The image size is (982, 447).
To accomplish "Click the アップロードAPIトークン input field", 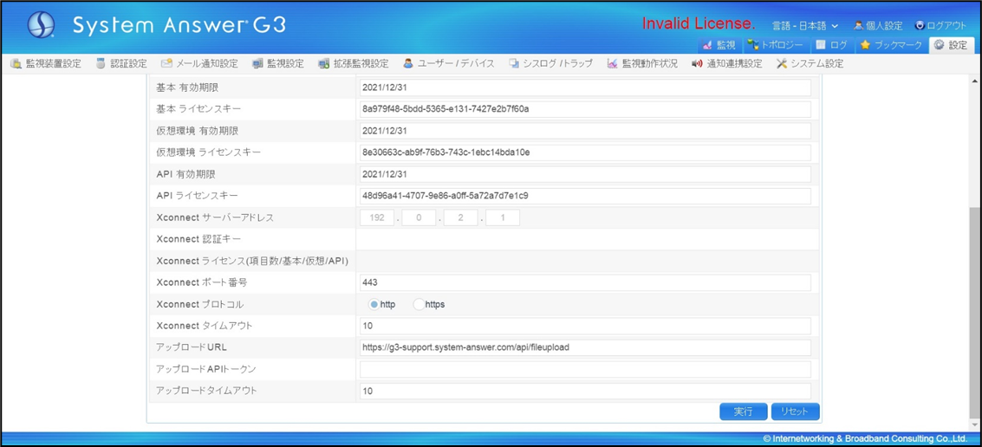I will coord(585,369).
